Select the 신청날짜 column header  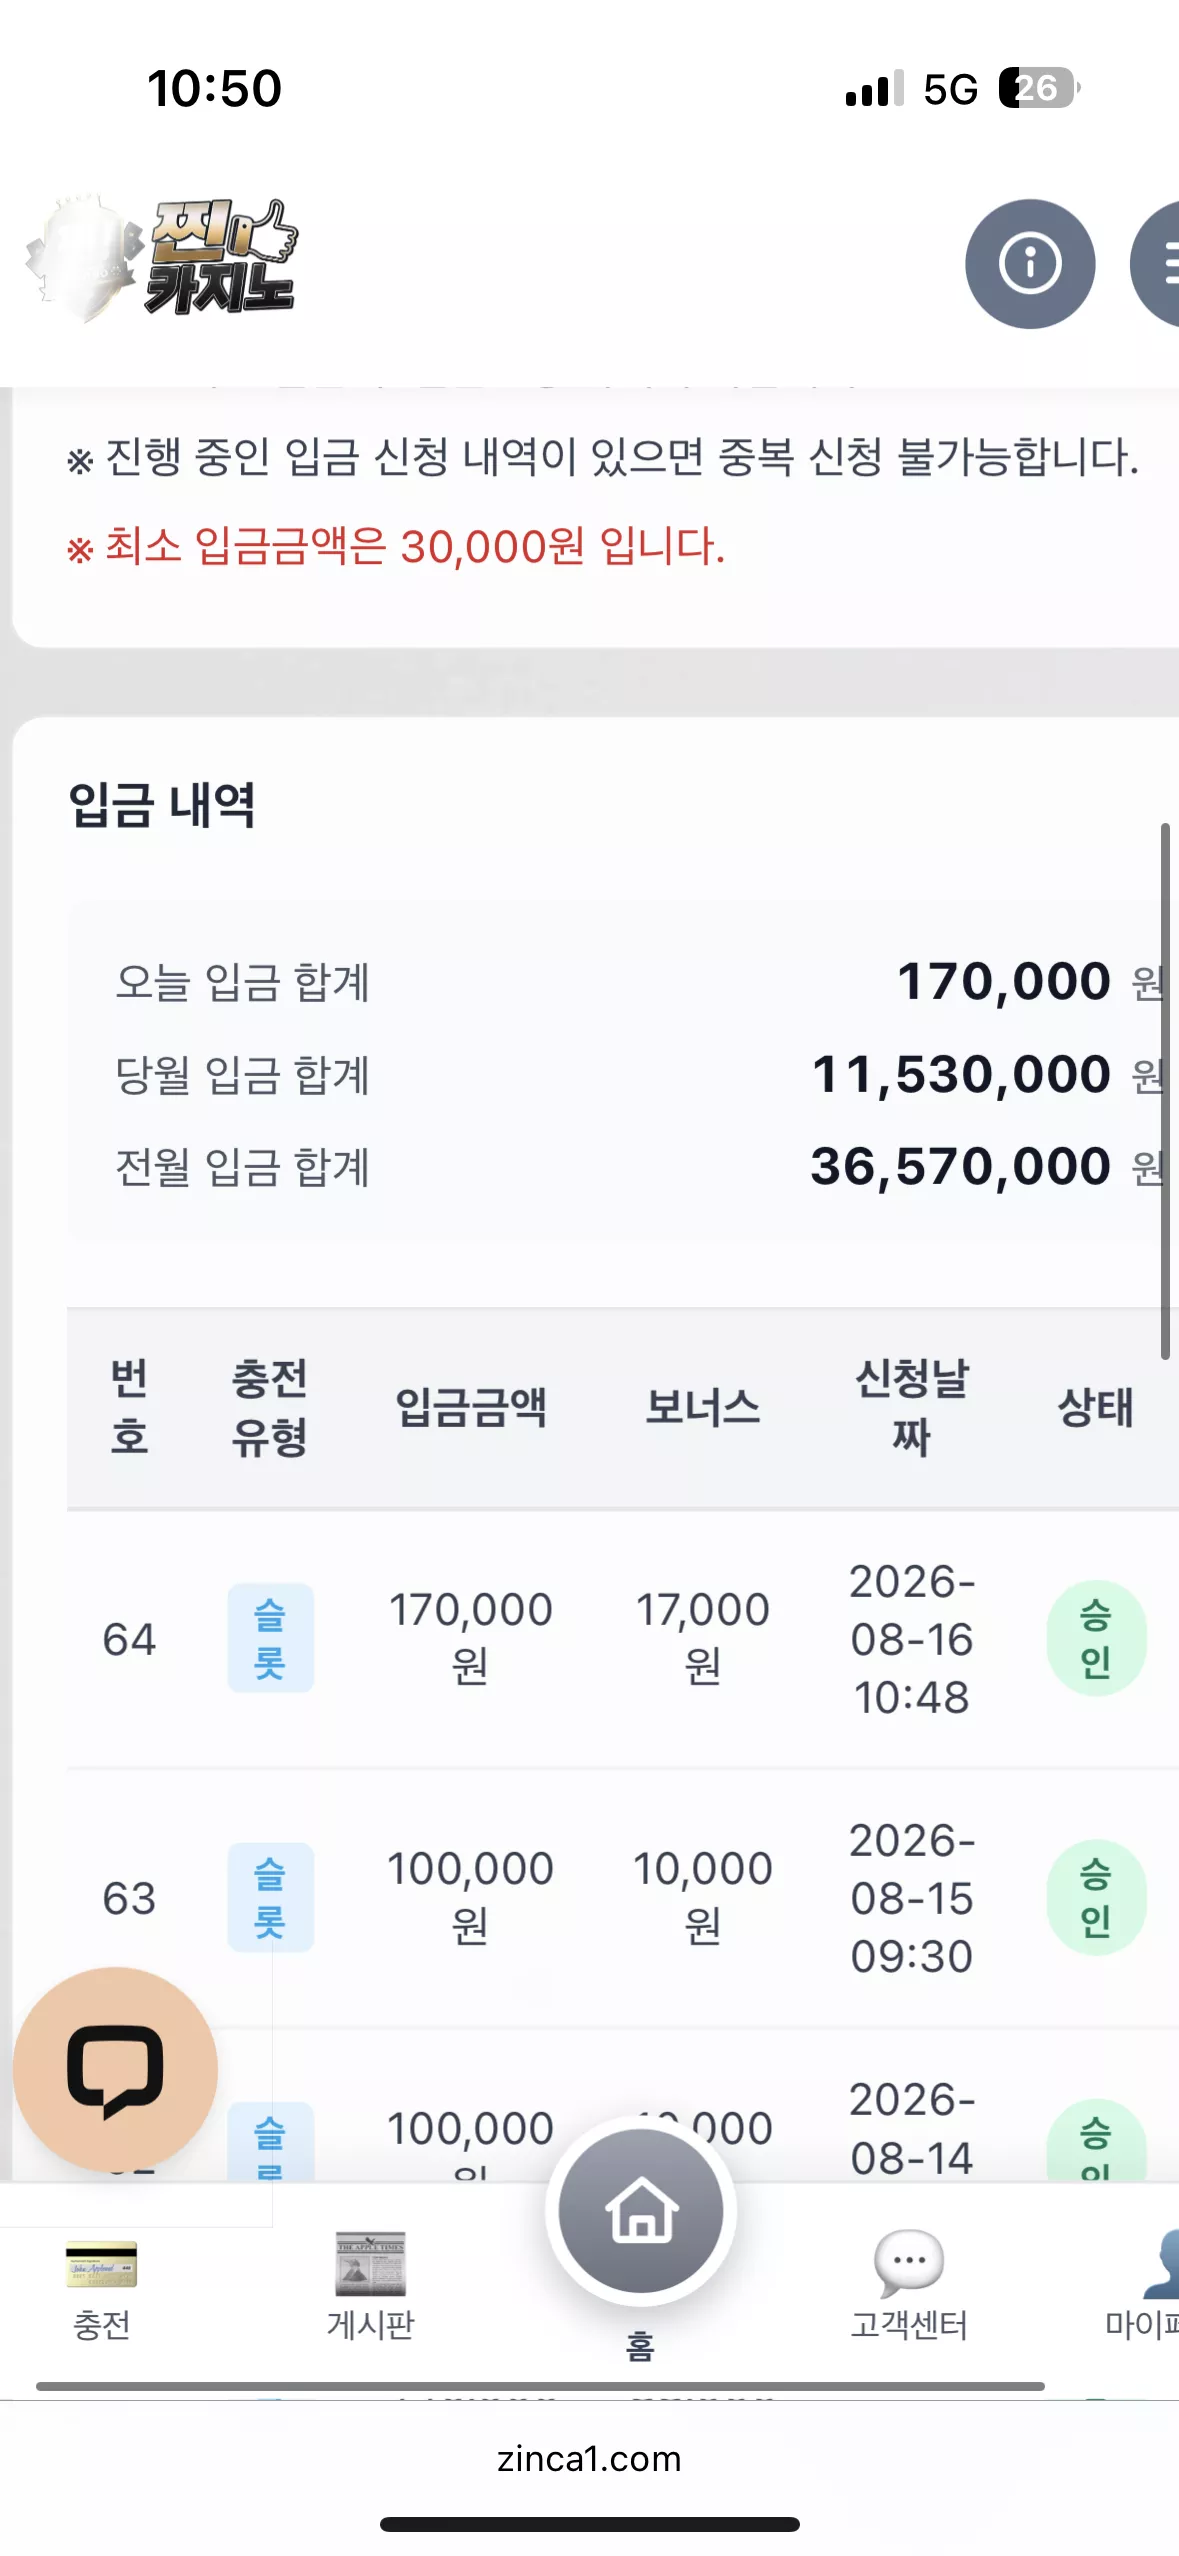click(911, 1407)
